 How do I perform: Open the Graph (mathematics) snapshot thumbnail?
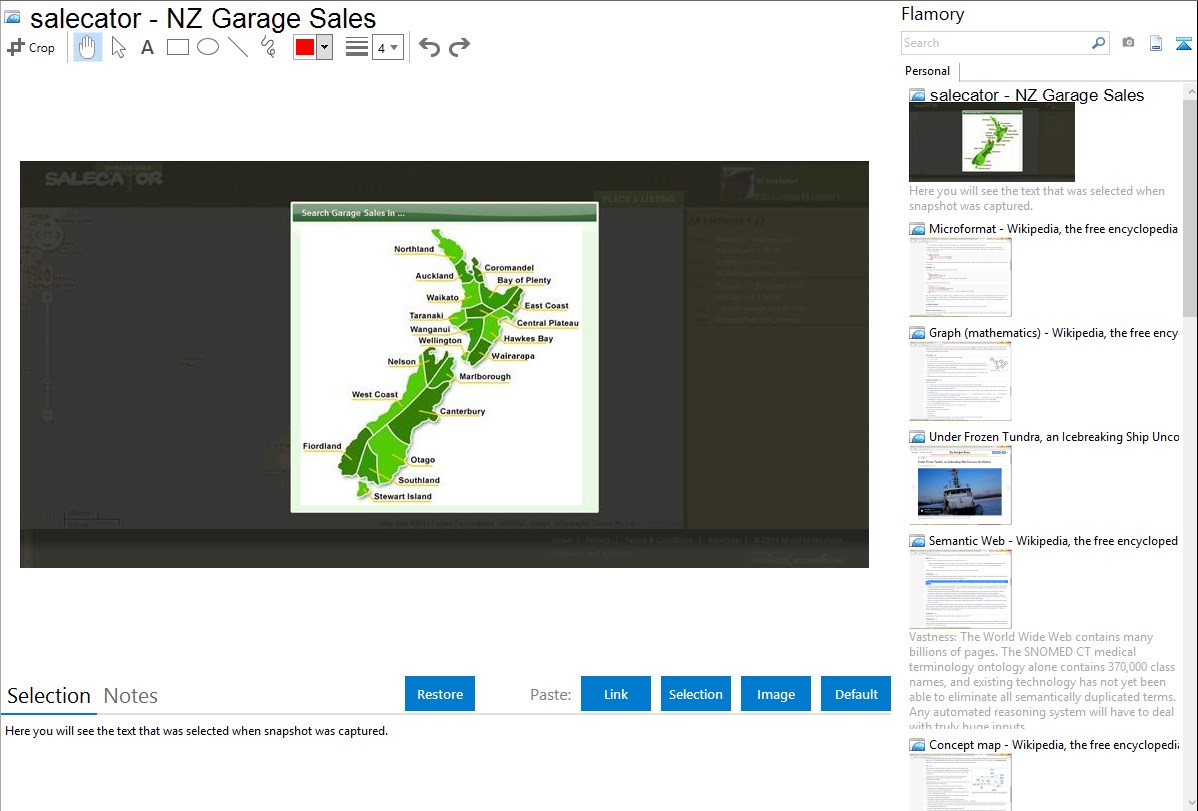[x=960, y=381]
